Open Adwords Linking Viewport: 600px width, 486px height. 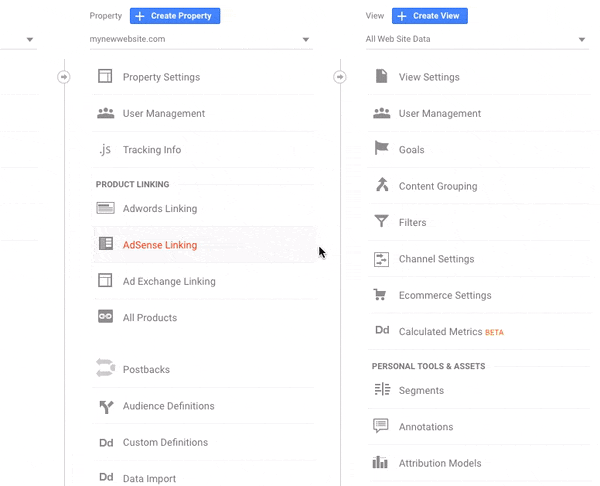coord(160,209)
